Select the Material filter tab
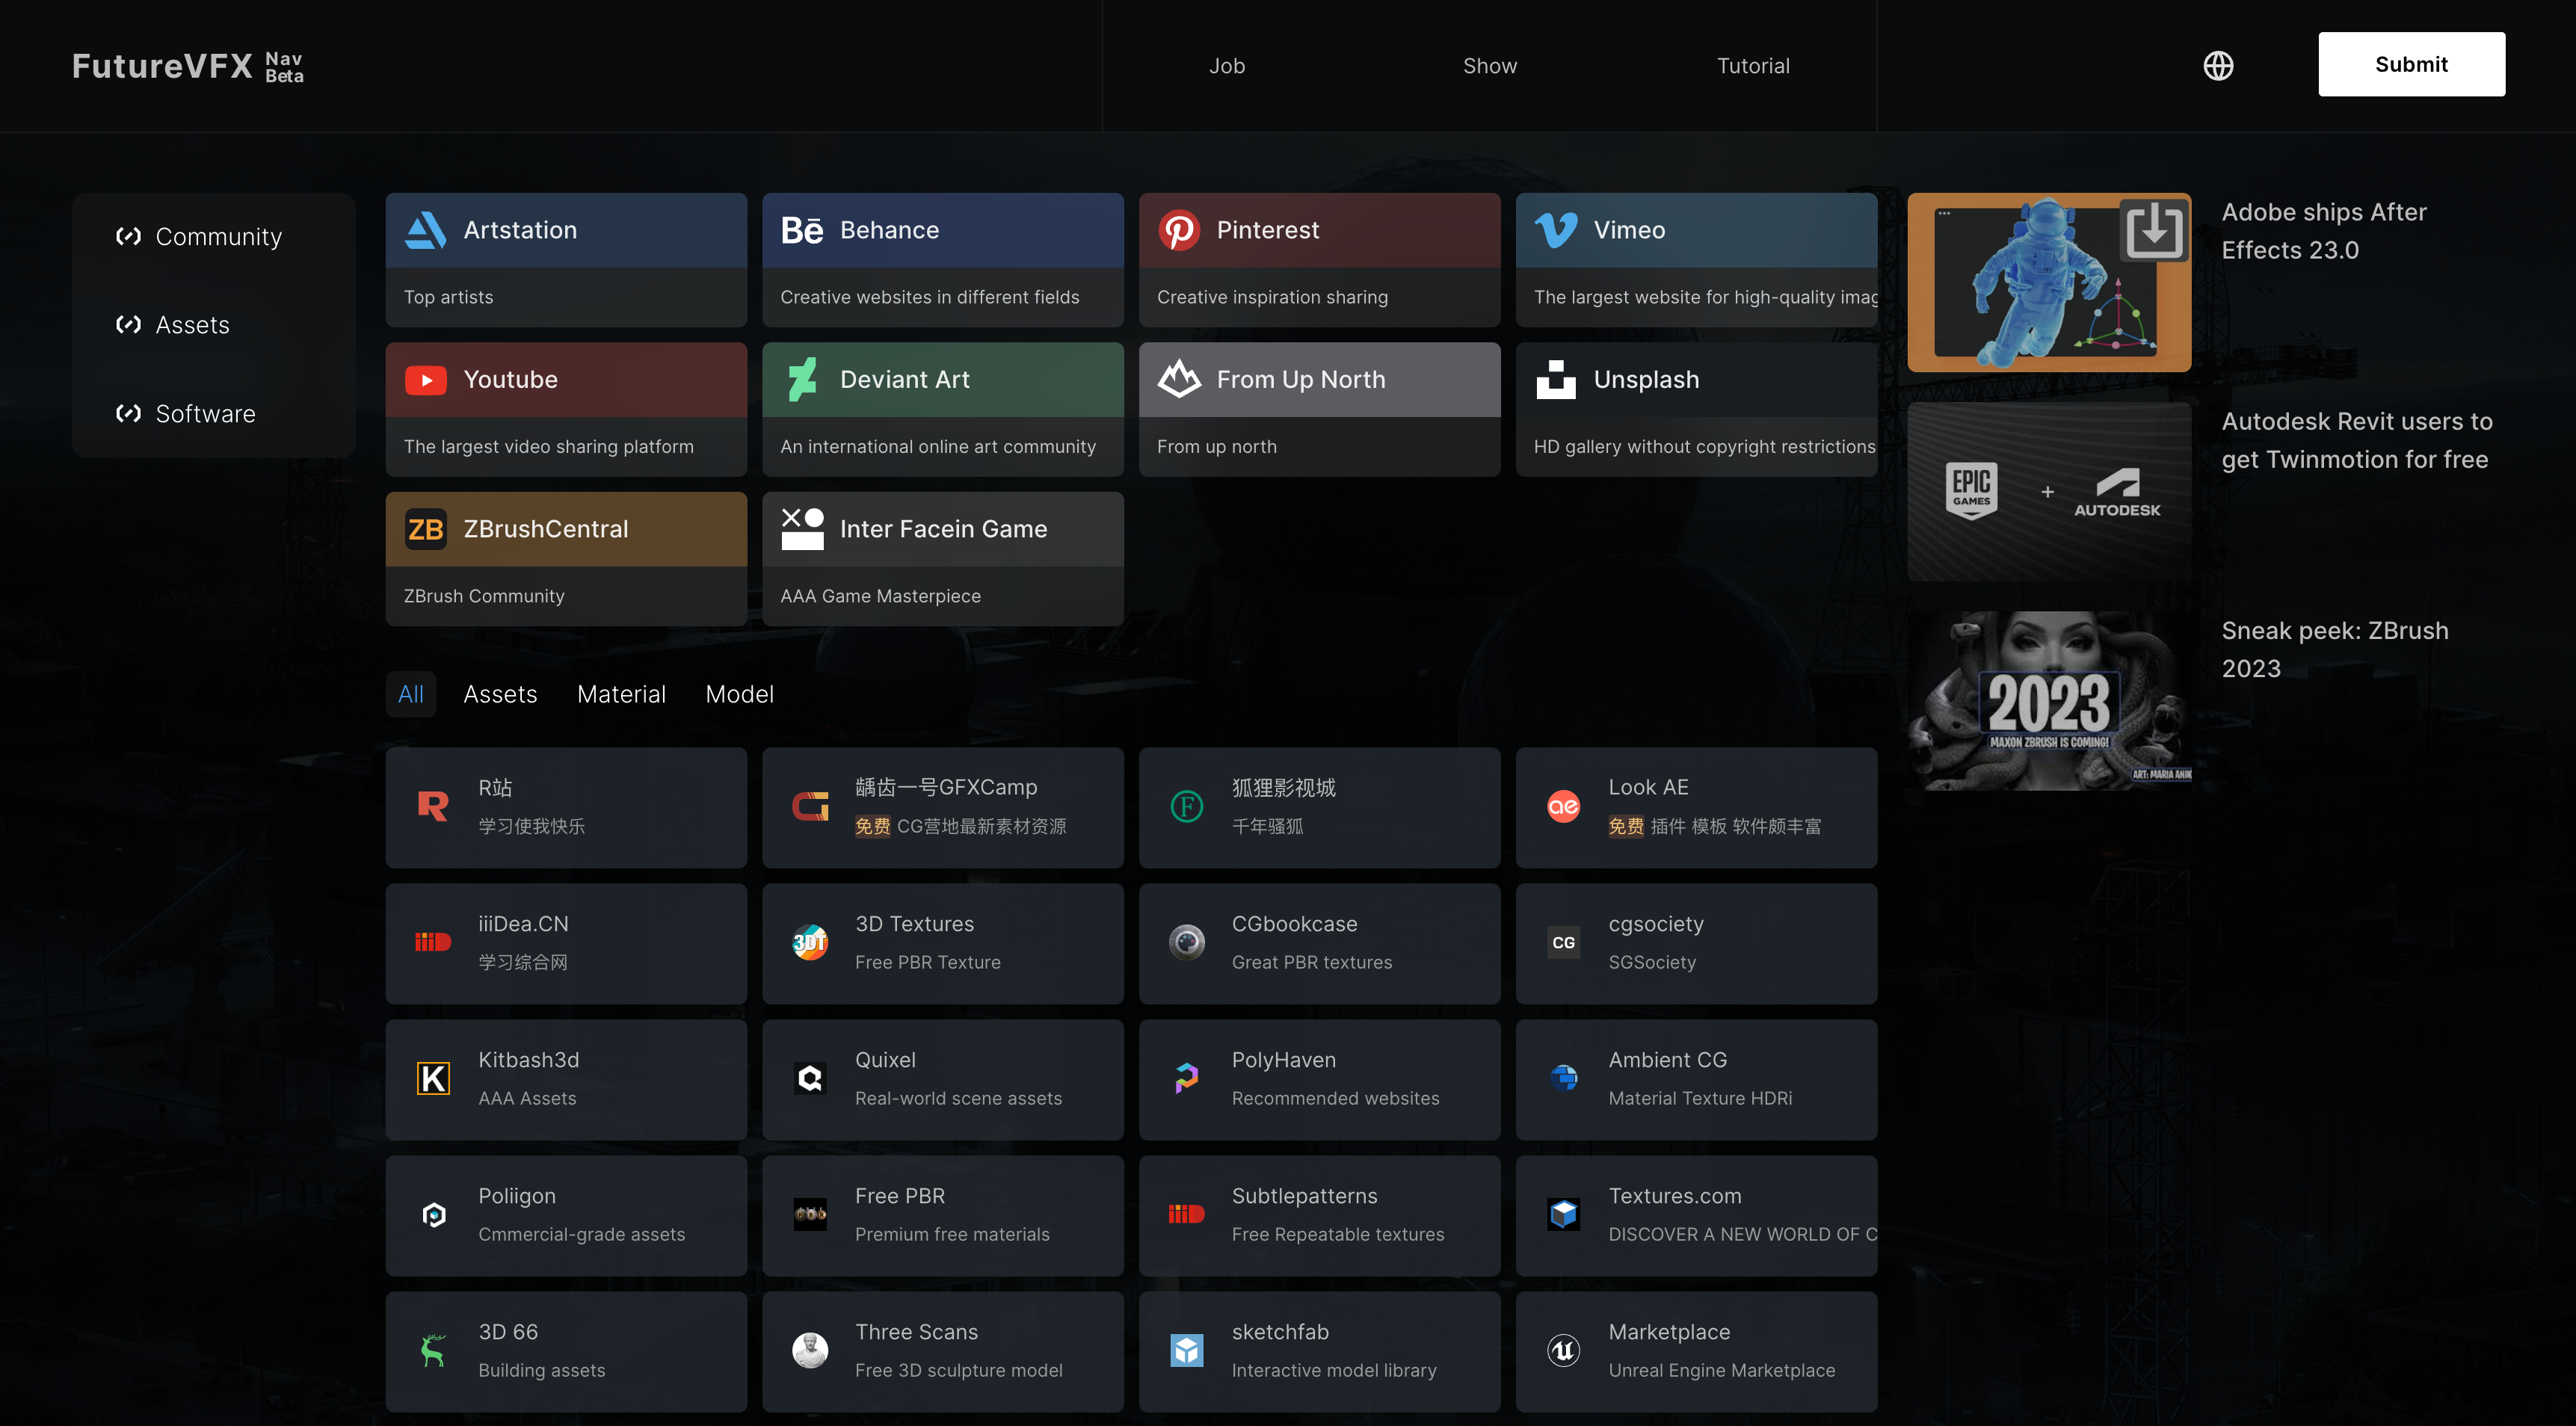The height and width of the screenshot is (1426, 2576). [621, 694]
